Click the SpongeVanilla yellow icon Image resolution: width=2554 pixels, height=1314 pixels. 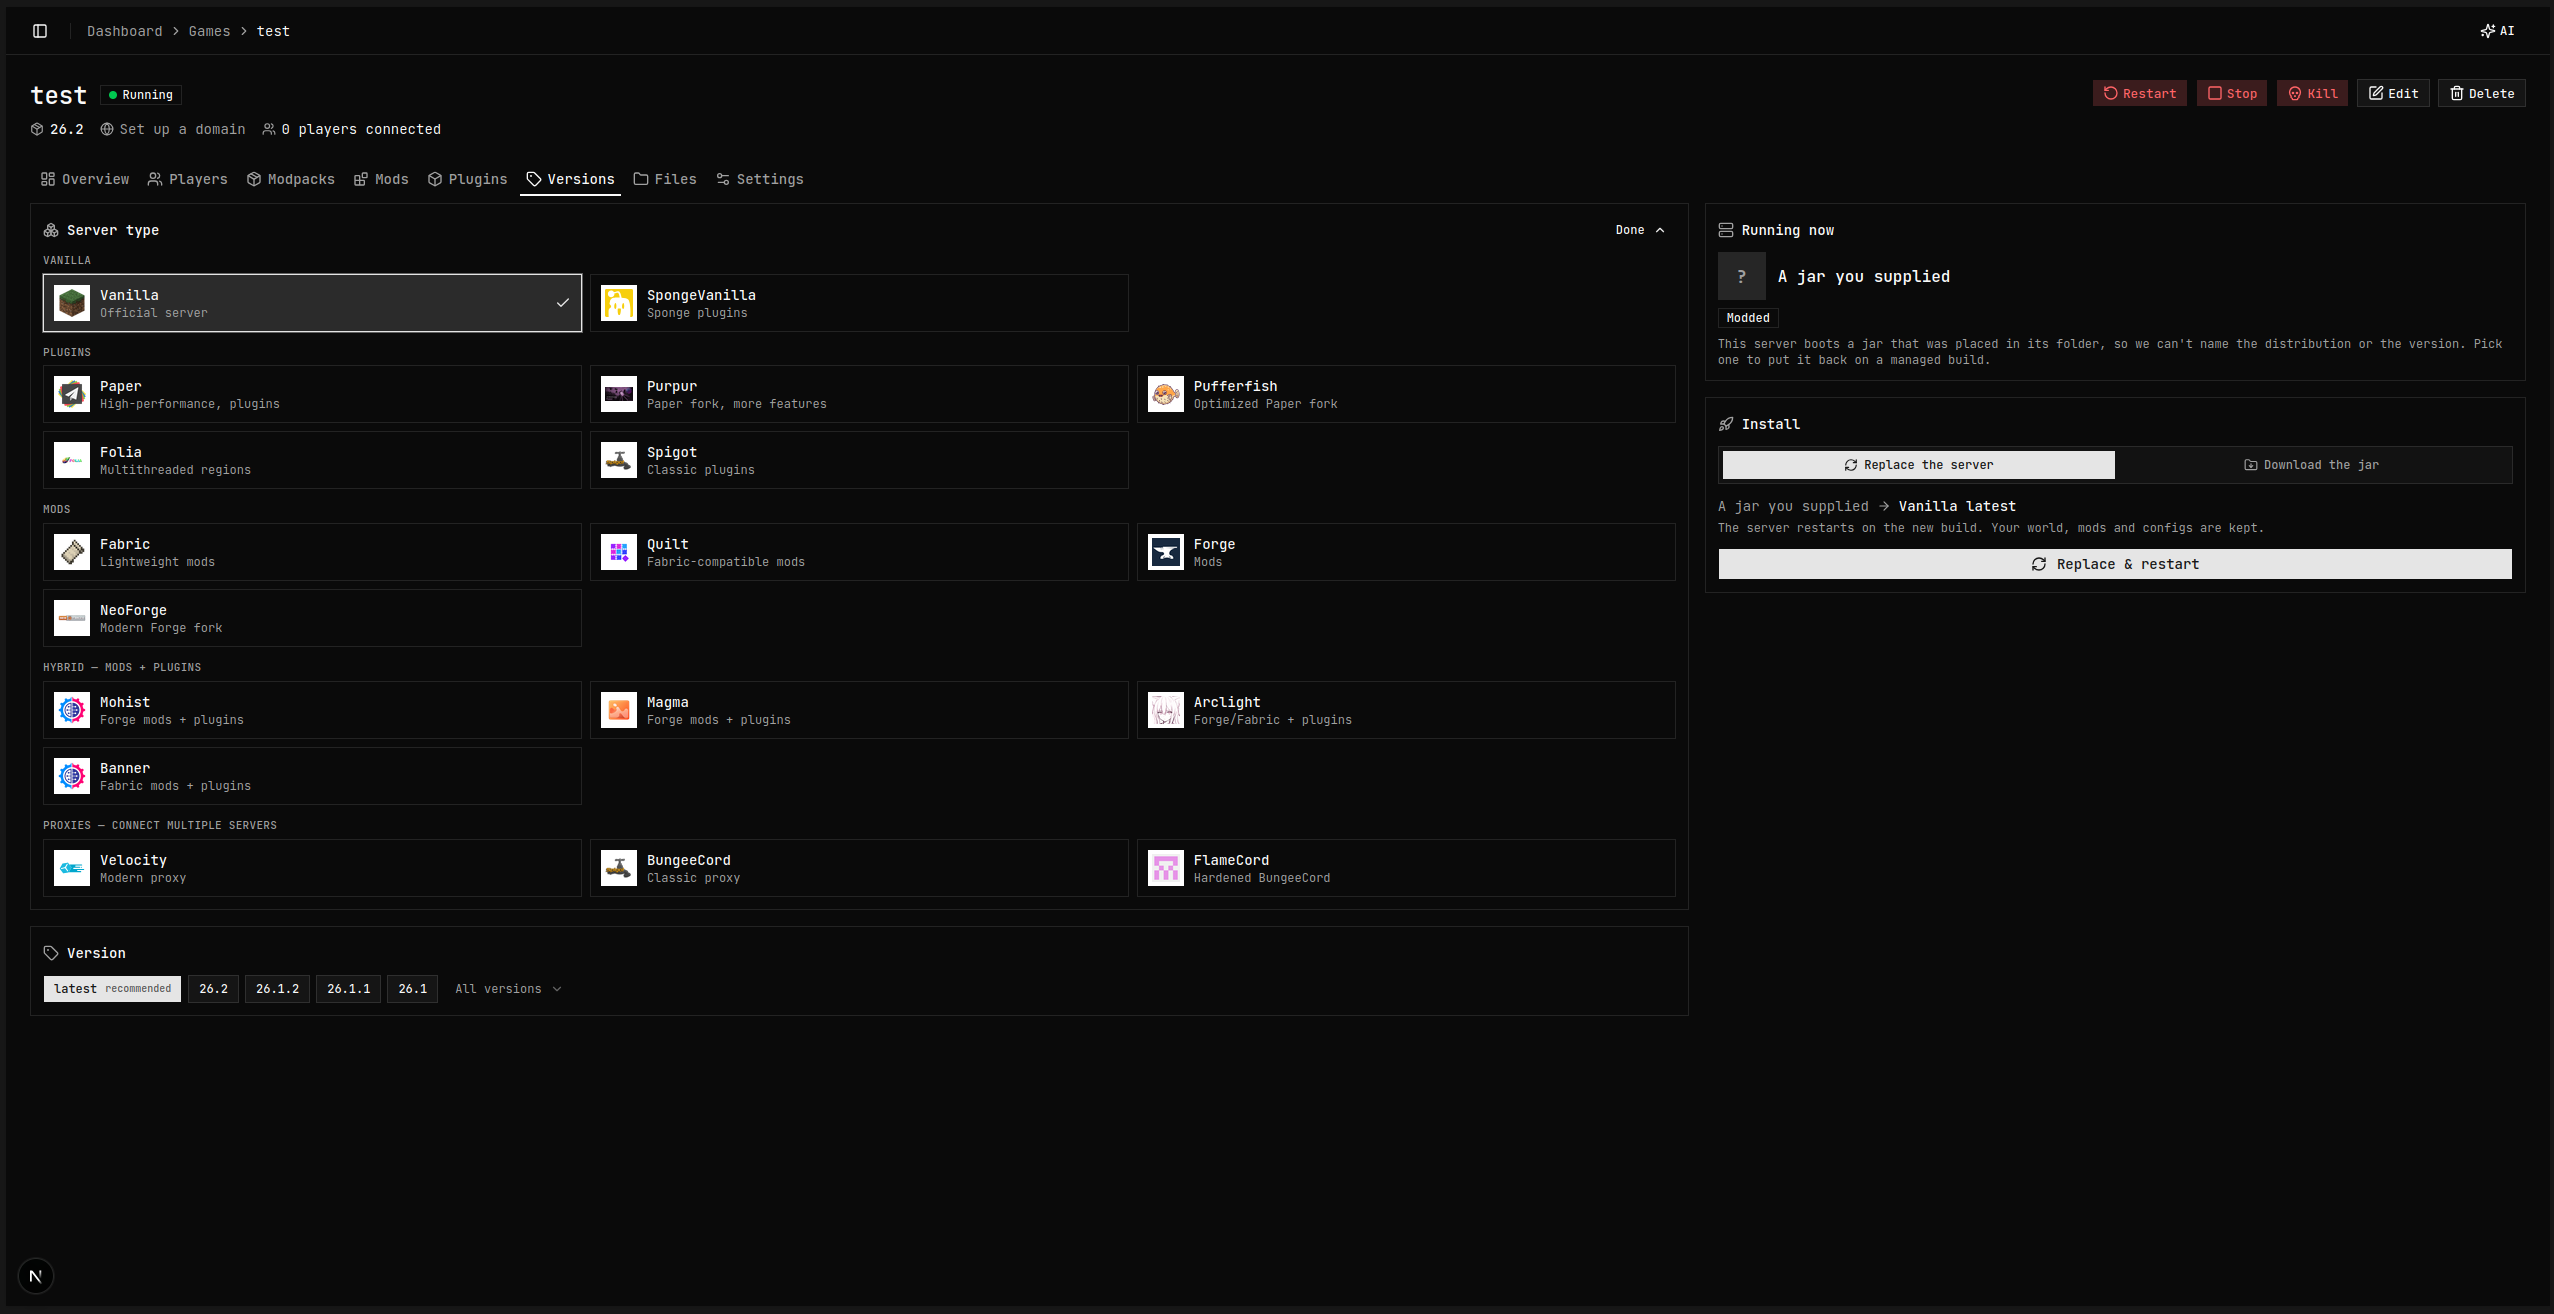point(619,303)
